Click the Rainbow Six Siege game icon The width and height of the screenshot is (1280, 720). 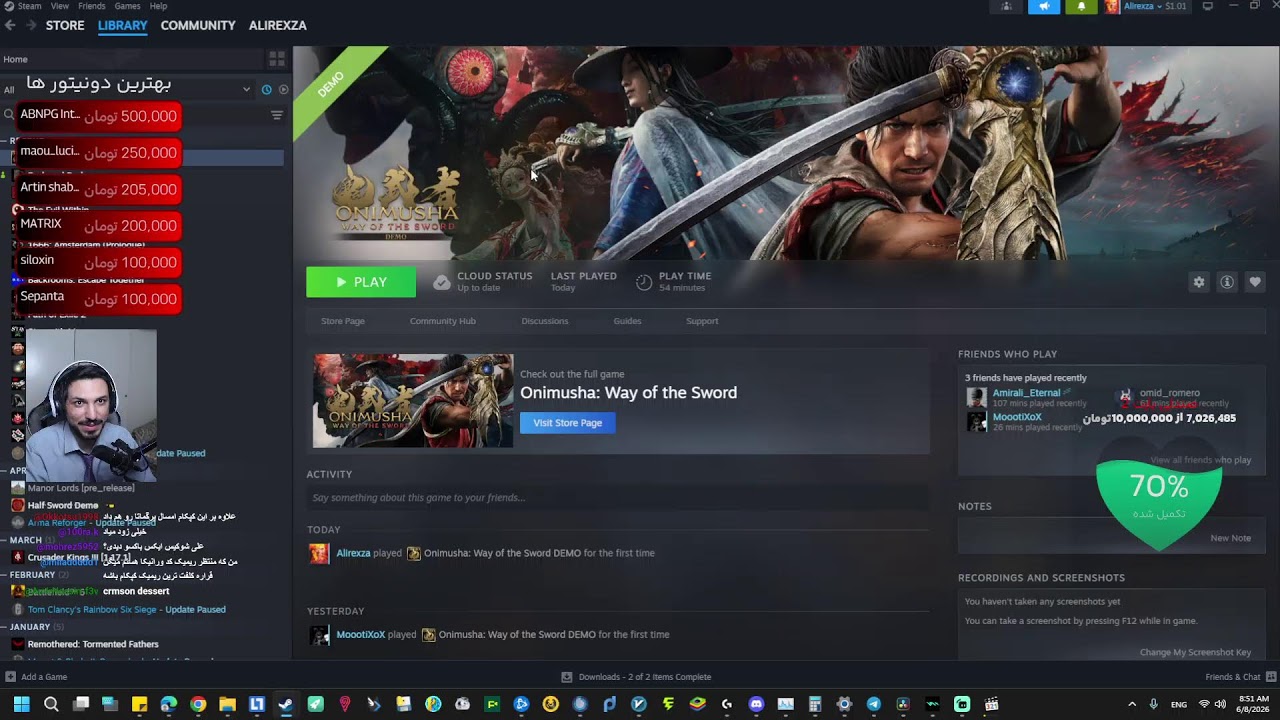pos(17,609)
